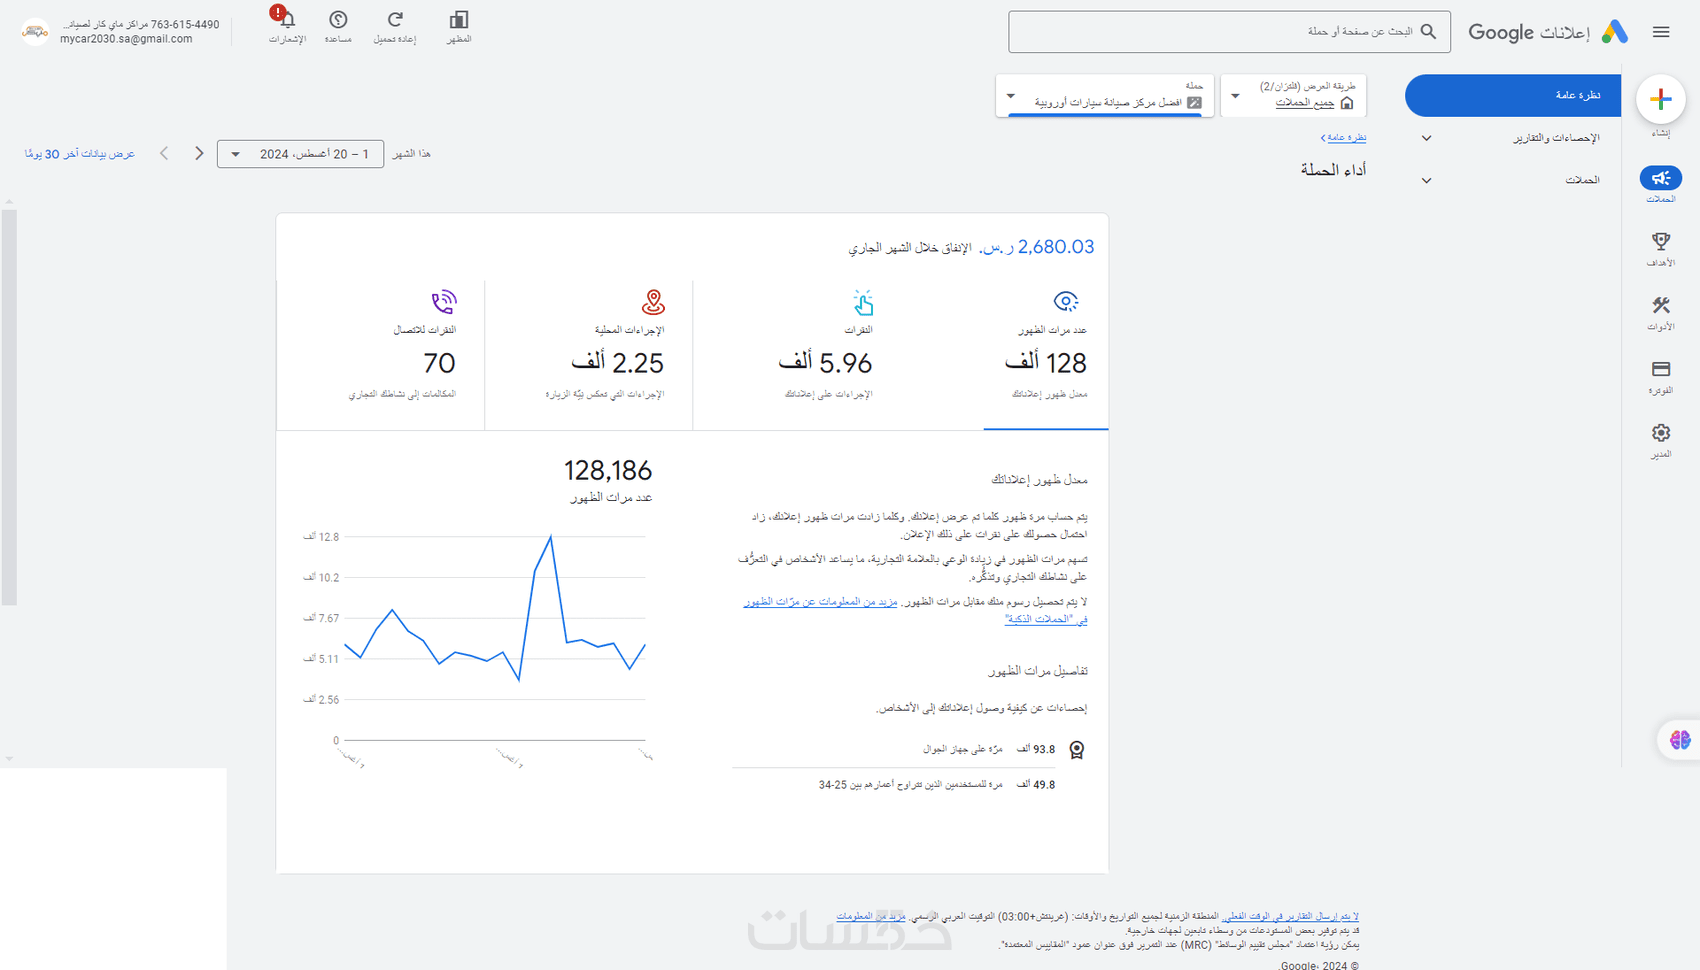Open Goals trophy in the sidebar
This screenshot has width=1700, height=970.
1660,242
